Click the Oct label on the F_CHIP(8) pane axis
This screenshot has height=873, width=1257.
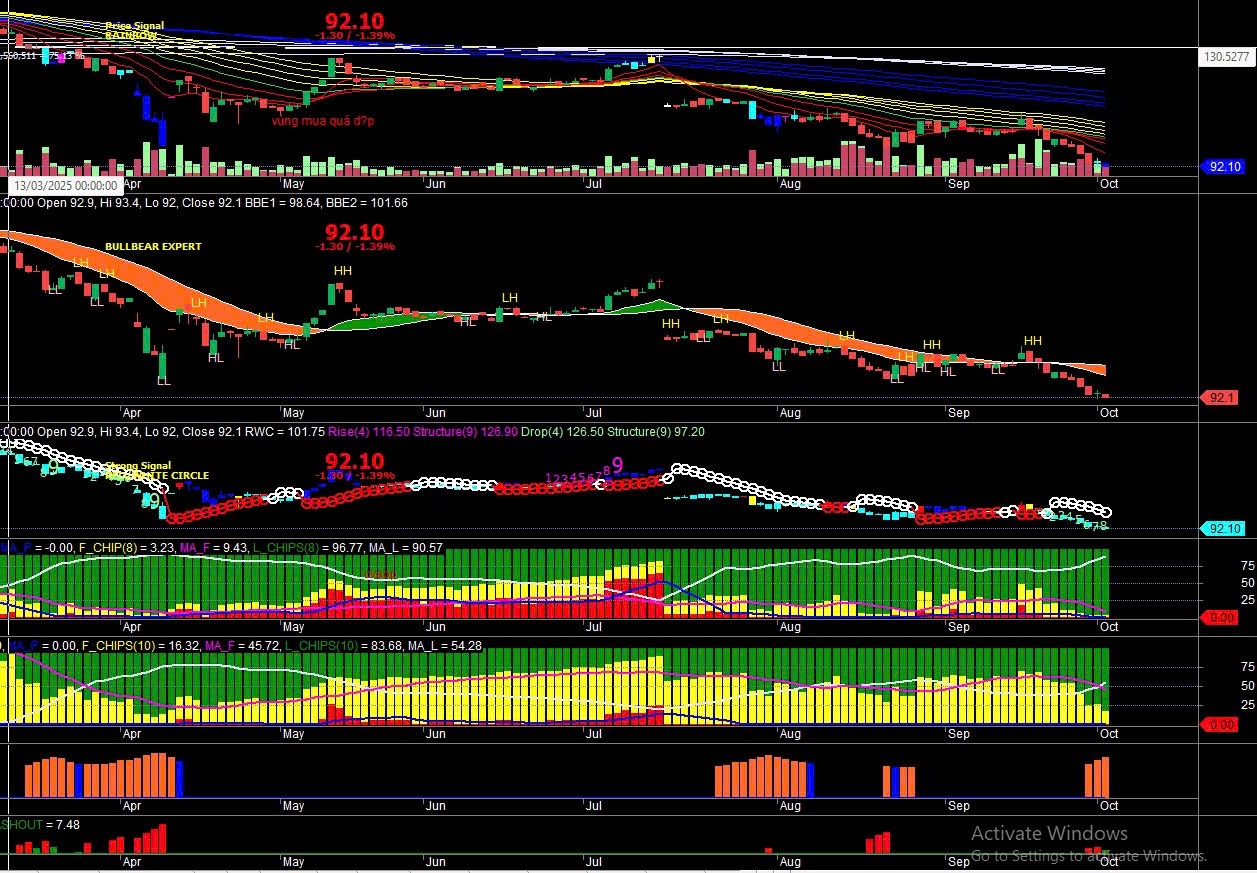[1108, 627]
